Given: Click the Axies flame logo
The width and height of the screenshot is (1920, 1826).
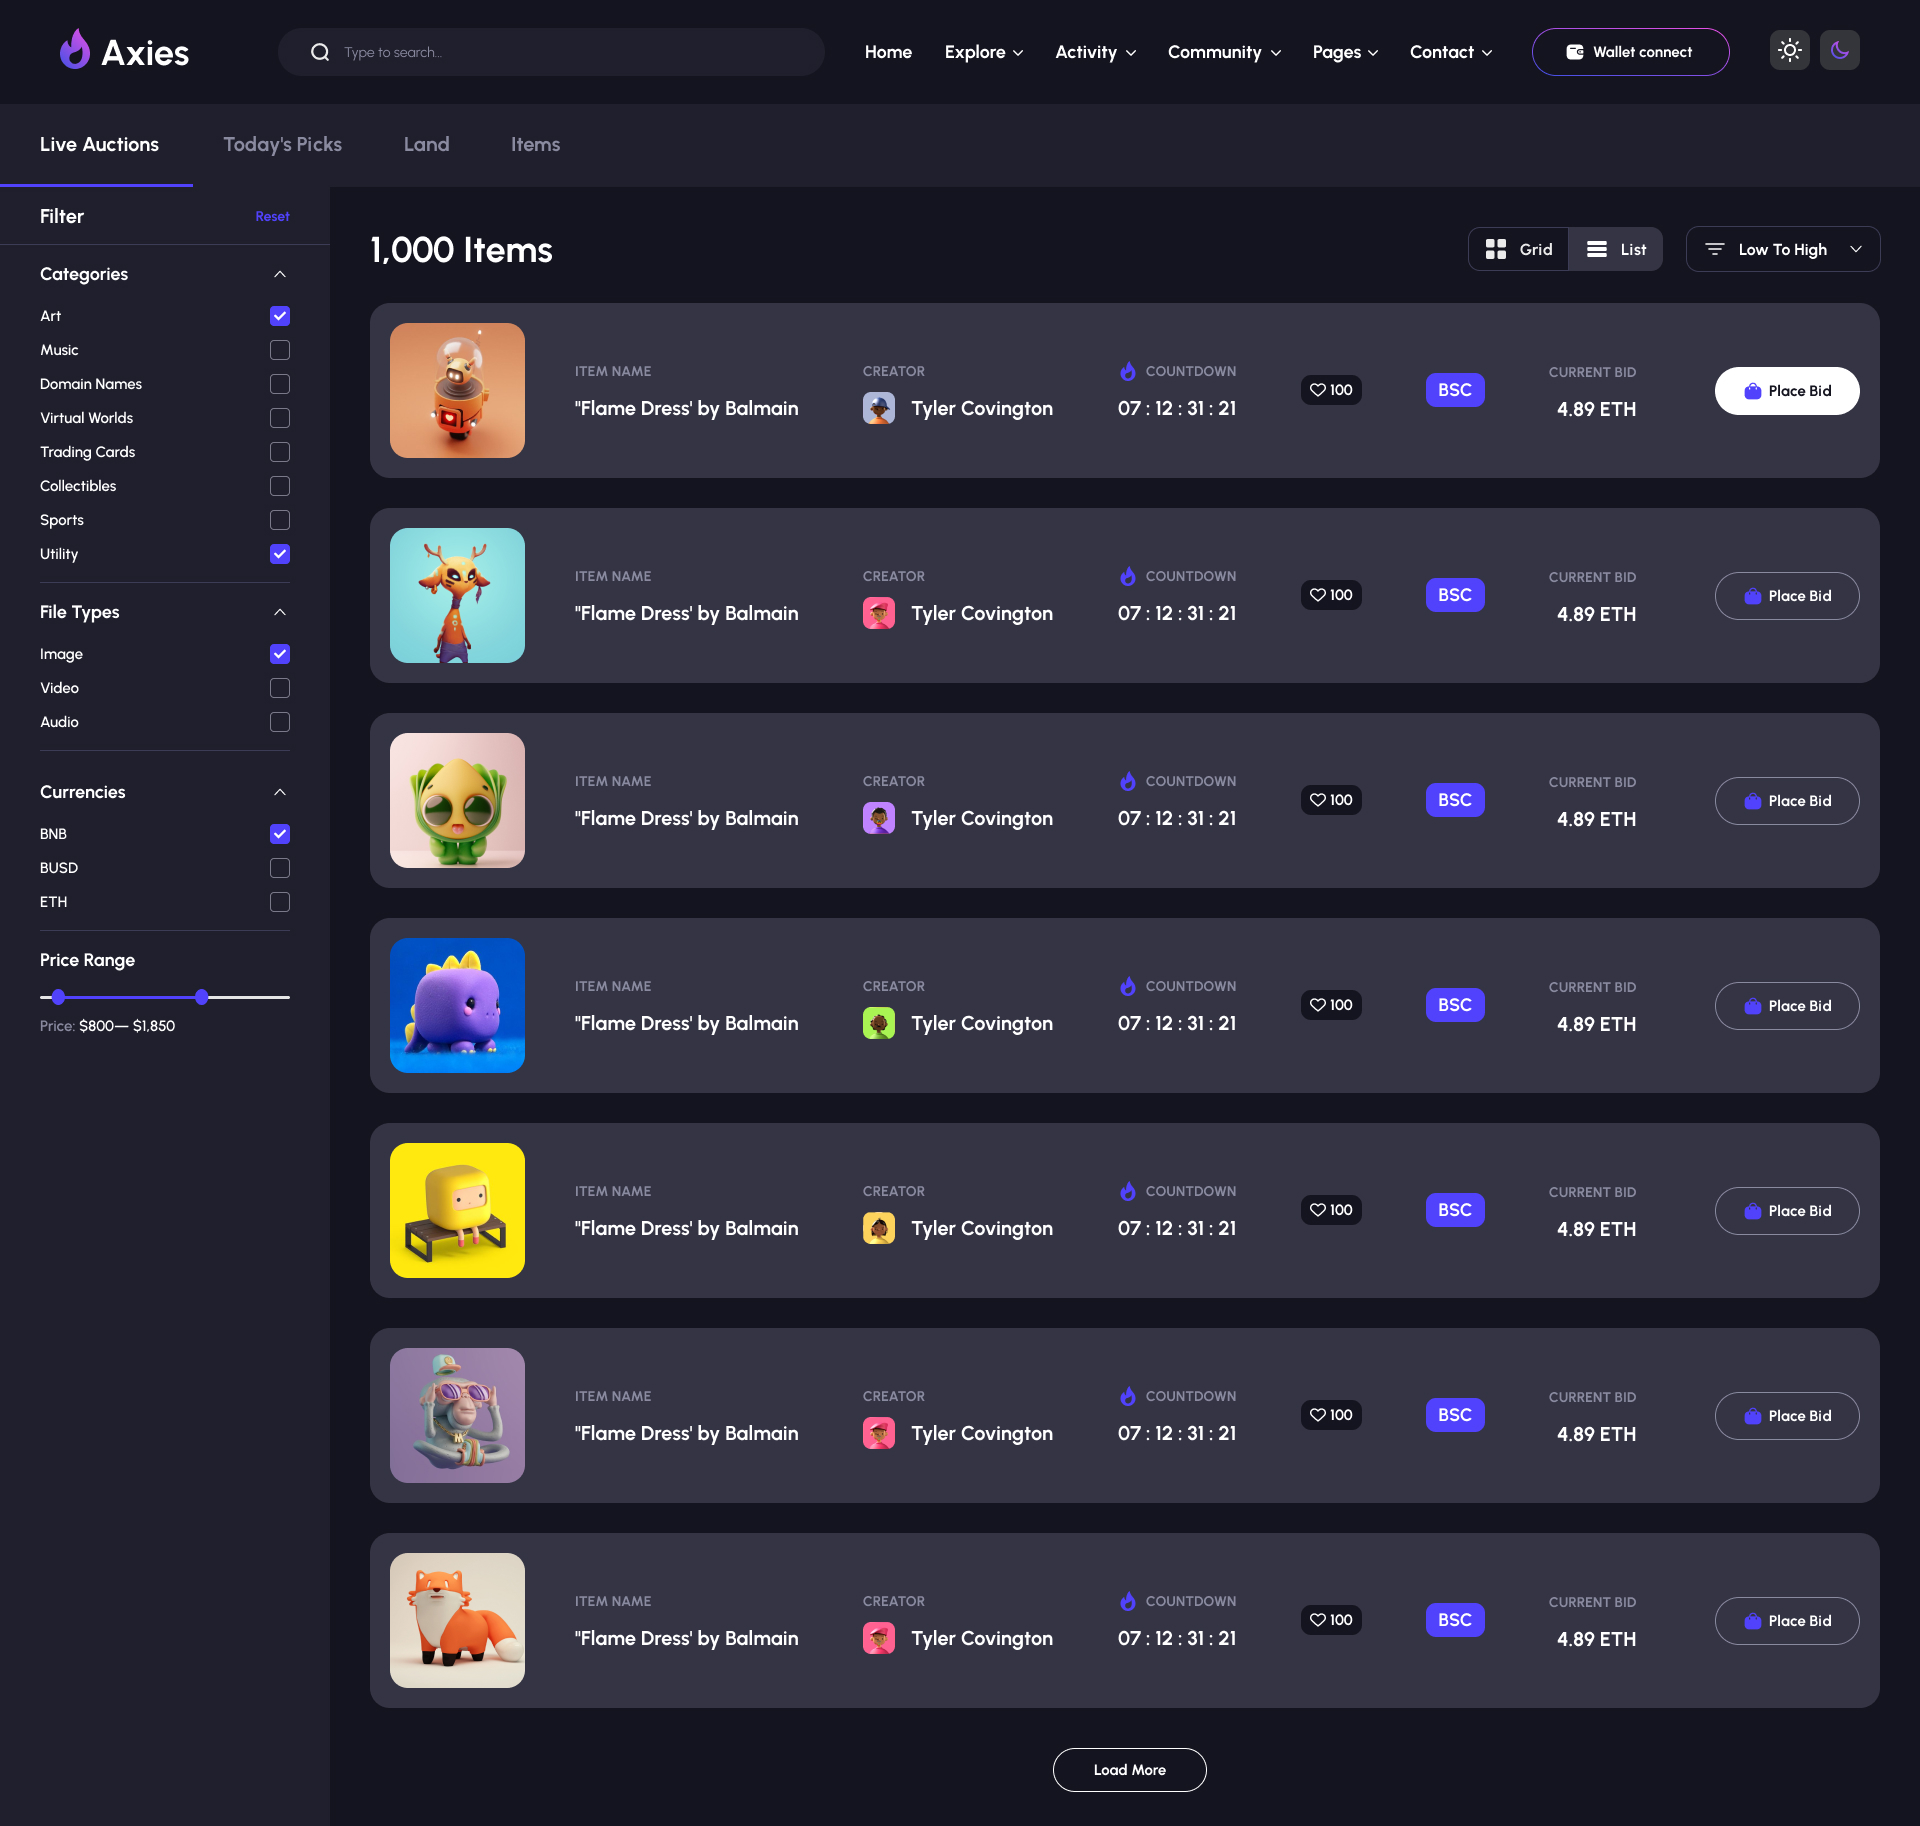Looking at the screenshot, I should [x=75, y=50].
